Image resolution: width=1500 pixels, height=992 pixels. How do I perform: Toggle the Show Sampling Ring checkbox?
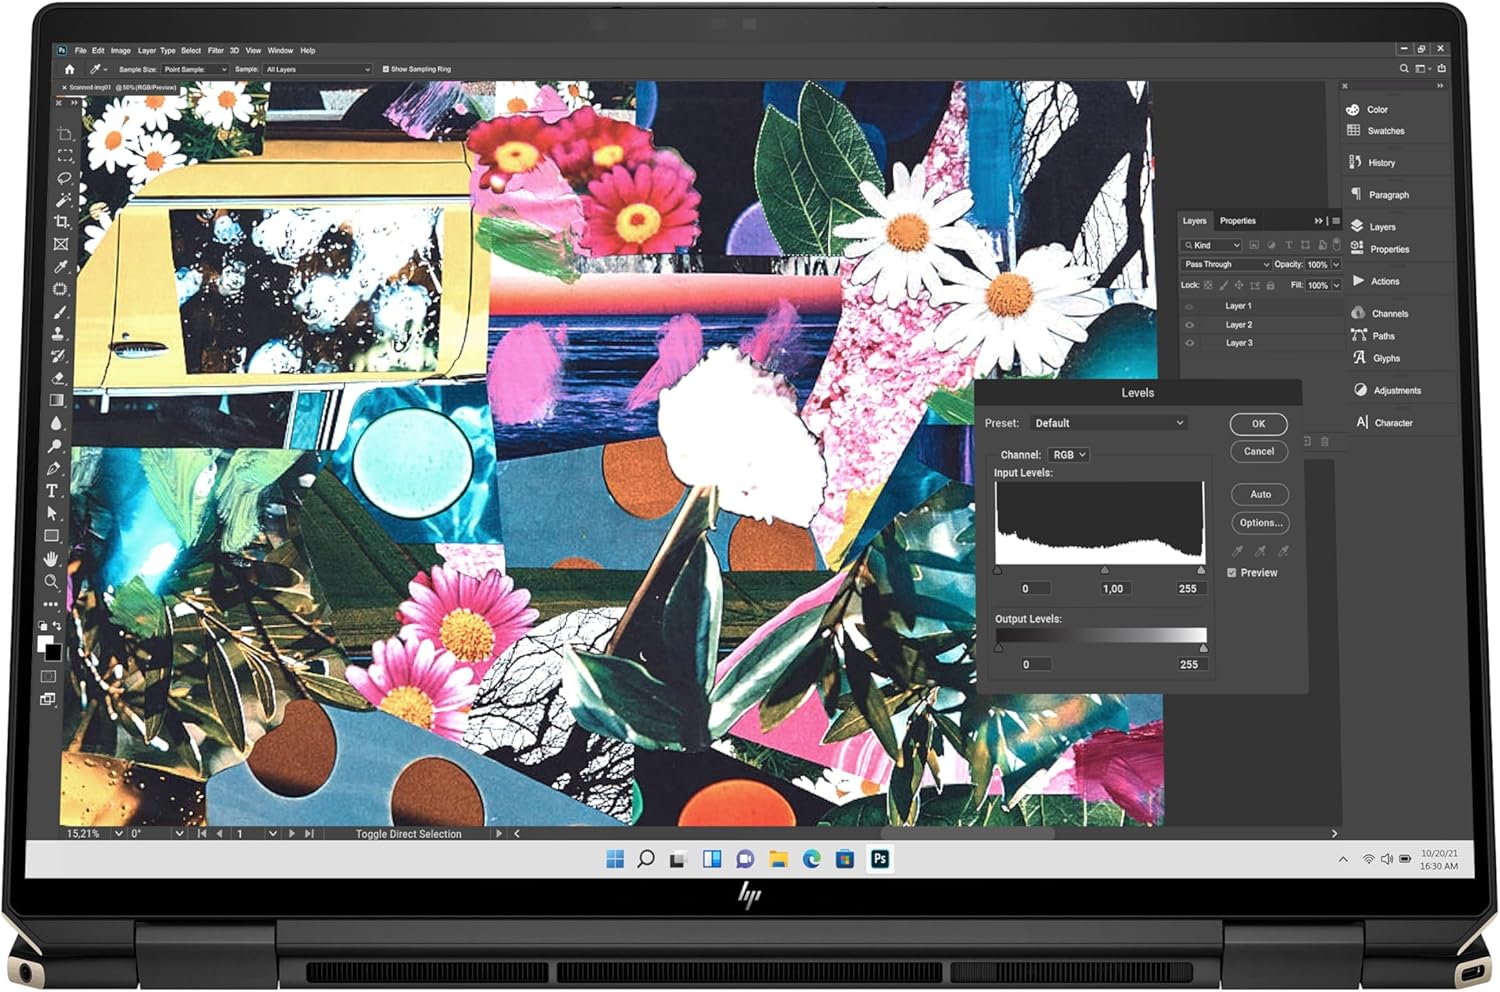pos(386,69)
